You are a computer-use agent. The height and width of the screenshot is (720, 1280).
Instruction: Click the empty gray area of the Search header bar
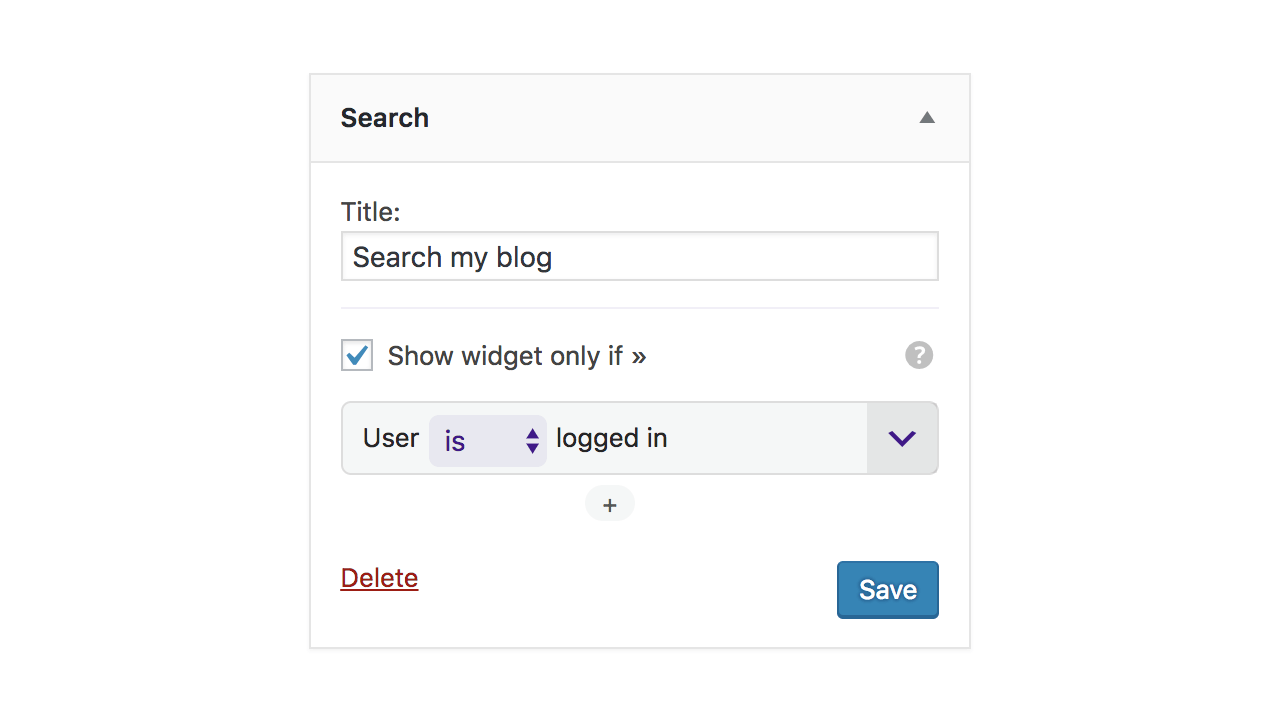(x=670, y=118)
